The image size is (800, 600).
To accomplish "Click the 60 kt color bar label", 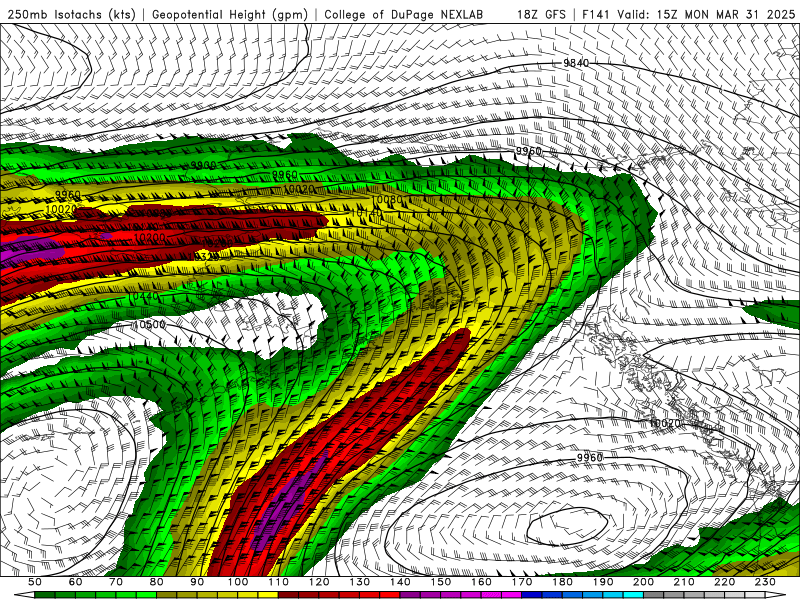I will [76, 582].
